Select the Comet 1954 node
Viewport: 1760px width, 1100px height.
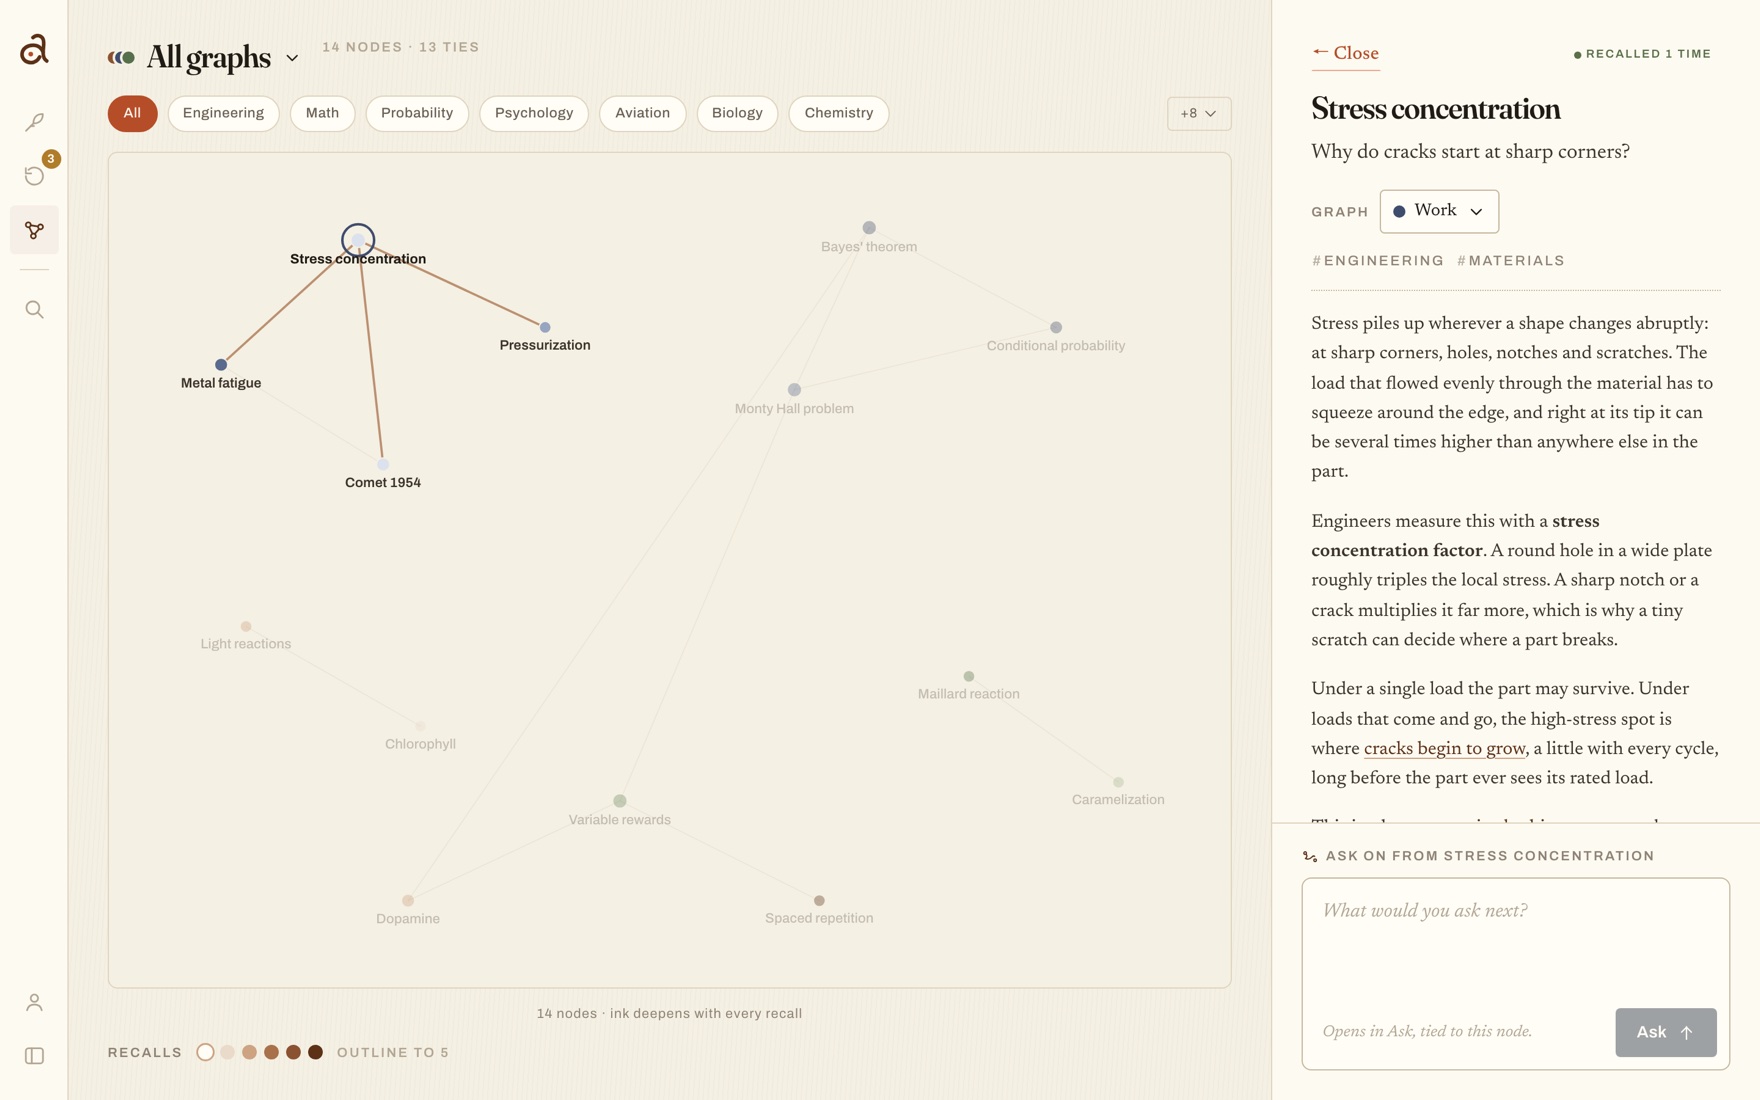[383, 464]
